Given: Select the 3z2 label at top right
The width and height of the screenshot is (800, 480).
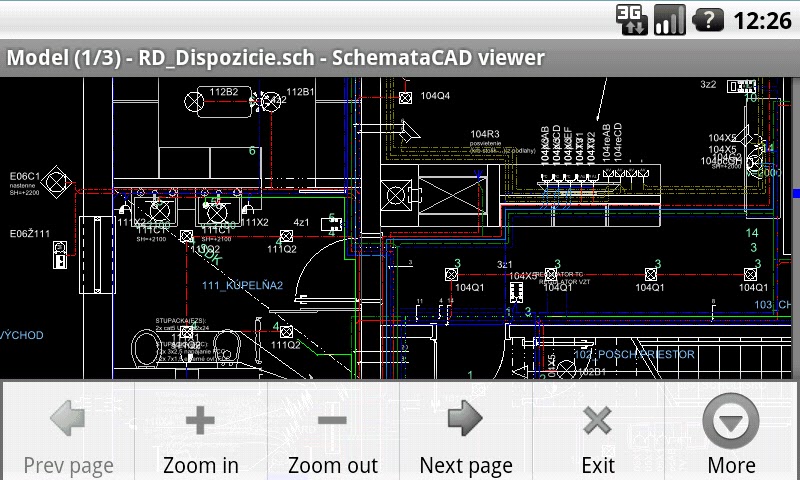Looking at the screenshot, I should 708,86.
